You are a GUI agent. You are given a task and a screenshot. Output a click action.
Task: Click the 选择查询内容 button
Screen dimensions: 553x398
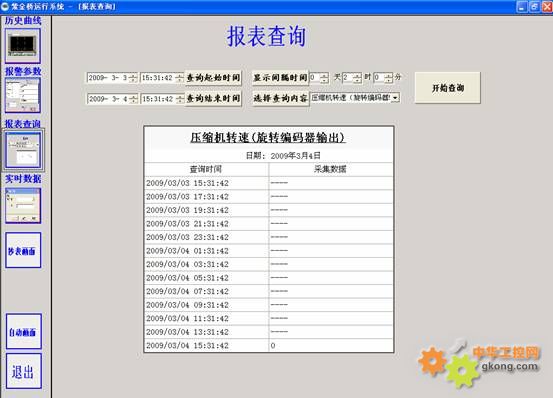coord(280,98)
